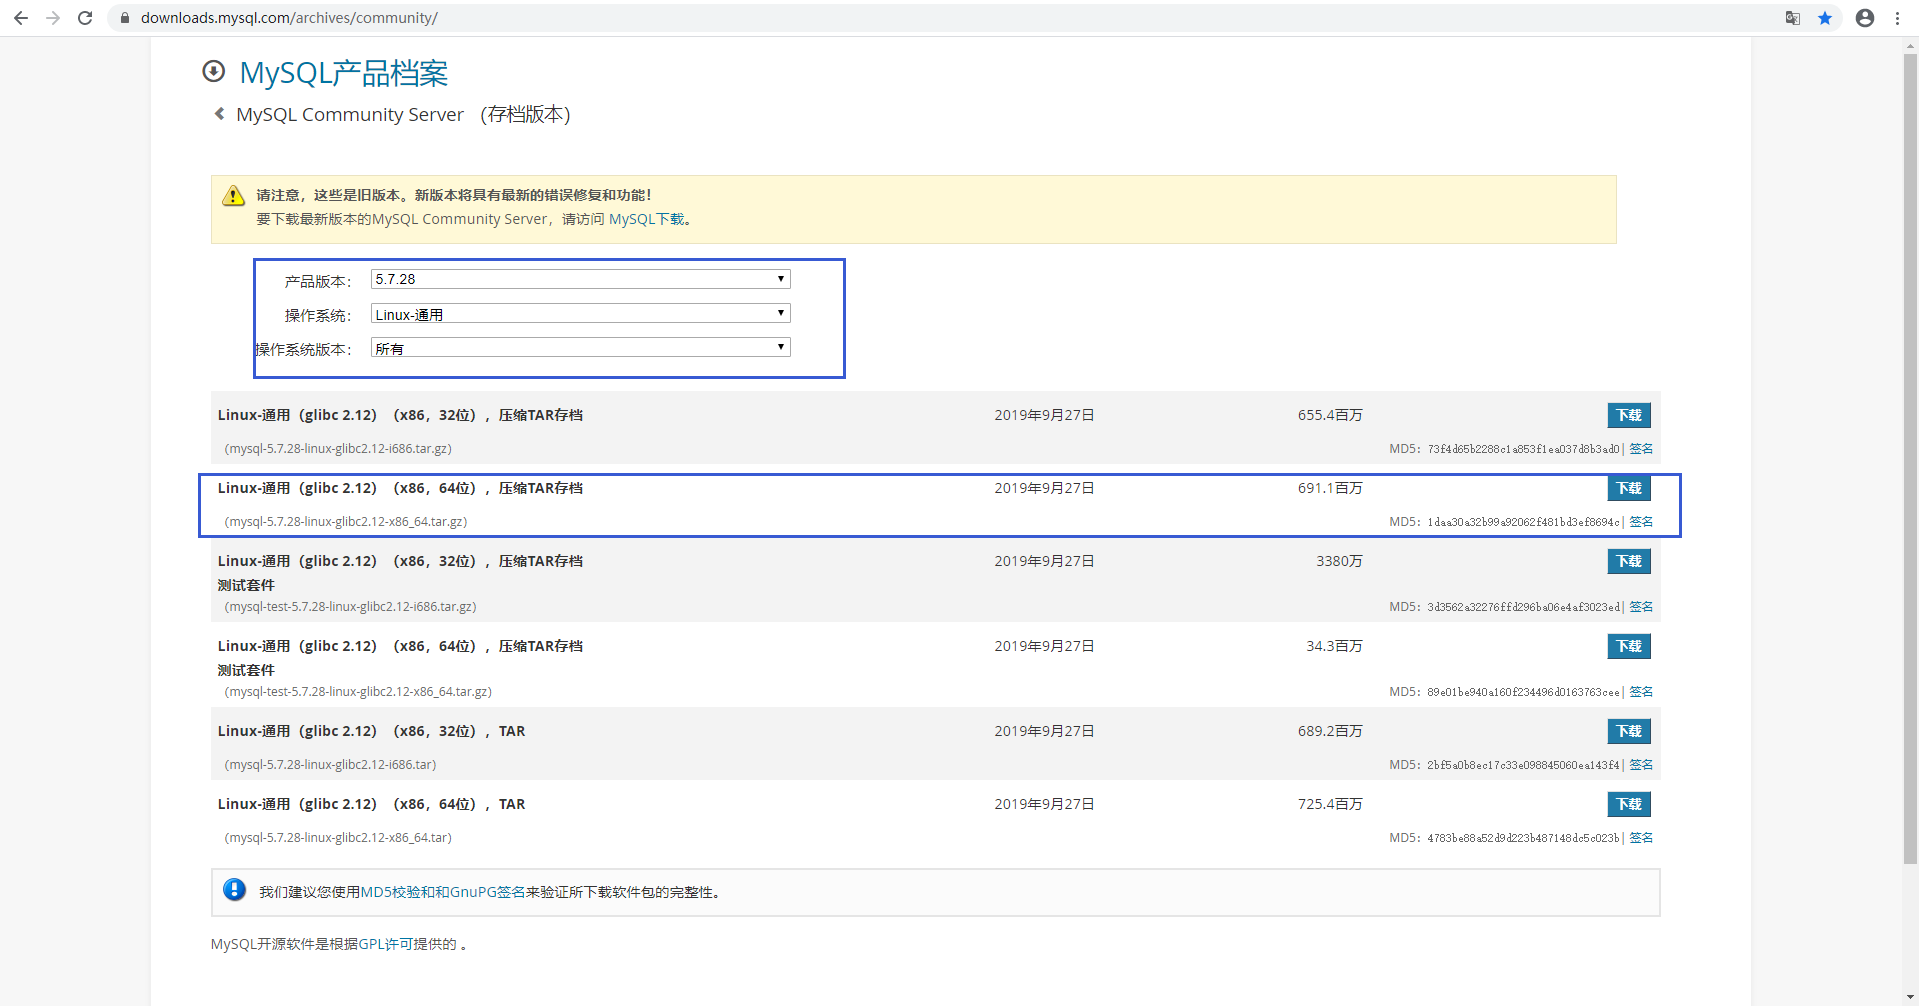1919x1006 pixels.
Task: Open the MySQL下载 link in notice
Action: (647, 219)
